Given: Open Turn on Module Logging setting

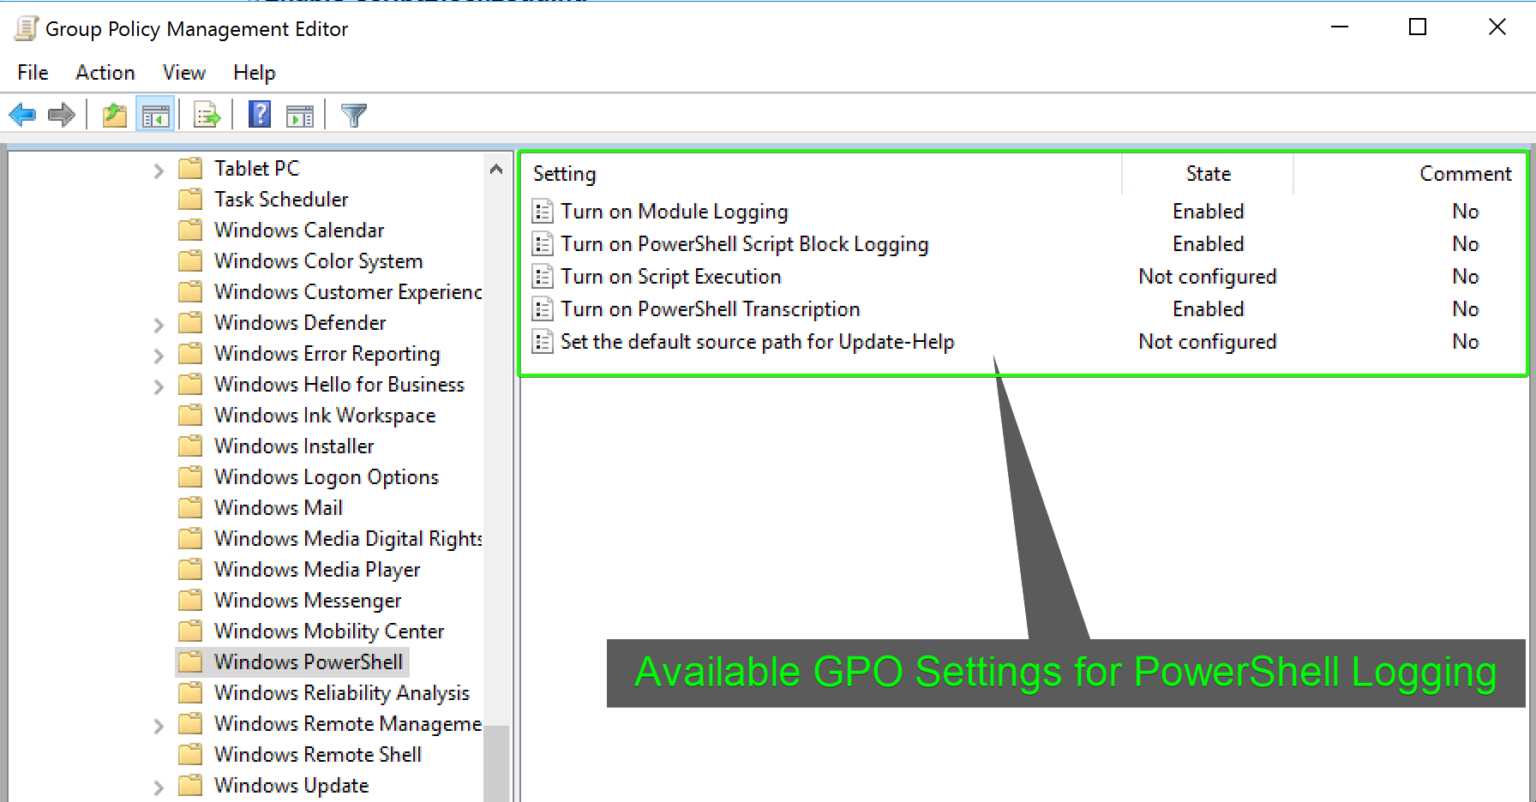Looking at the screenshot, I should tap(673, 211).
